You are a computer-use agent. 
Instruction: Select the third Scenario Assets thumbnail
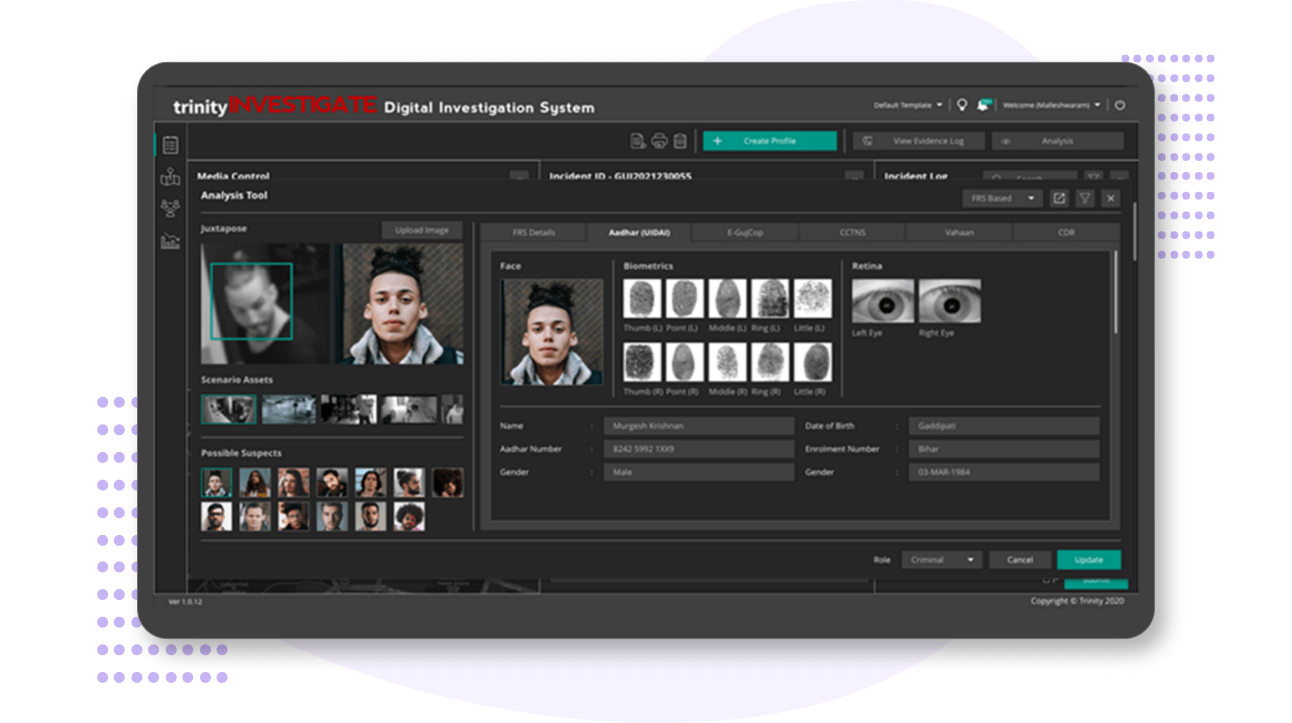coord(349,409)
